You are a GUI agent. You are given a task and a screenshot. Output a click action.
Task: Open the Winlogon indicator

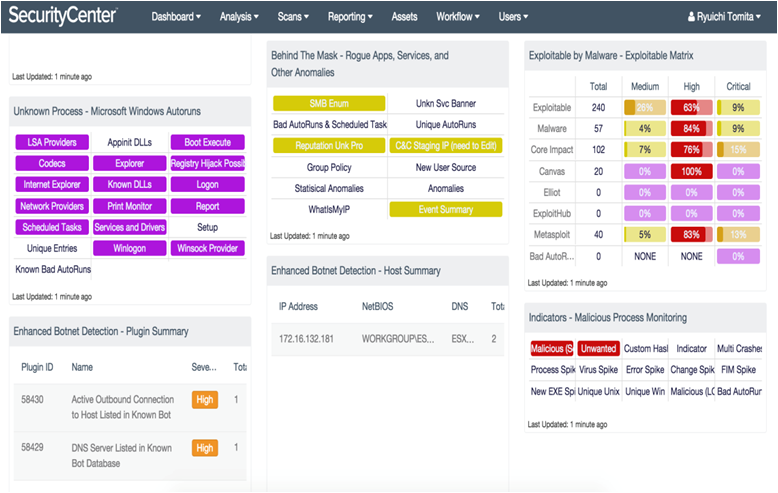(x=130, y=248)
